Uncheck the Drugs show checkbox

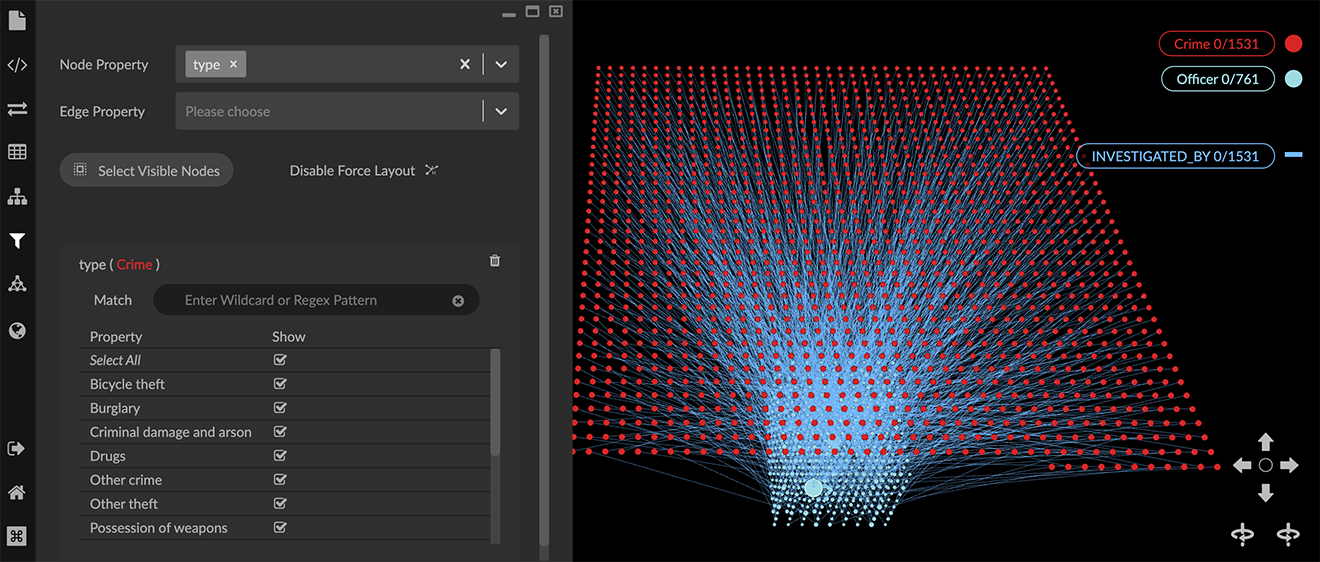point(280,456)
